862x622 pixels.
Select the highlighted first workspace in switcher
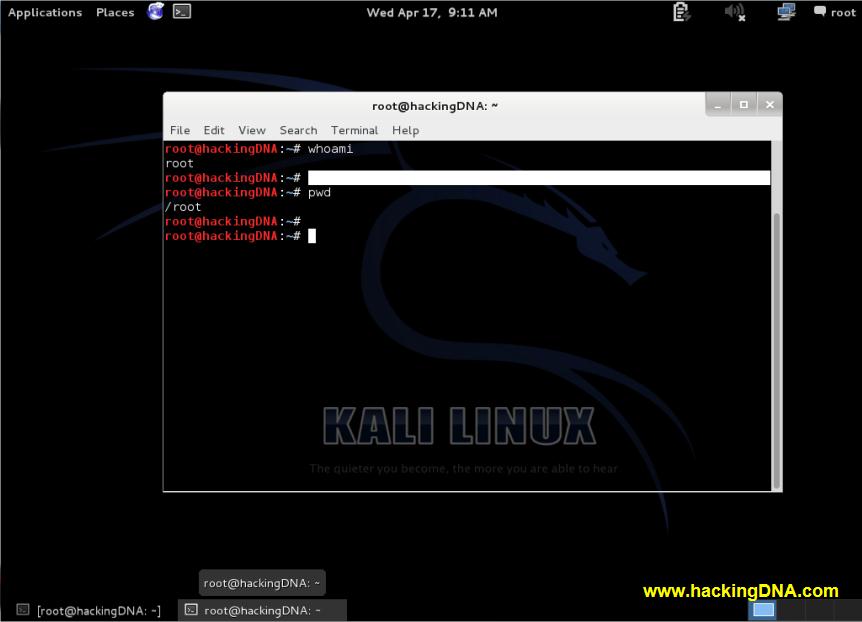pos(763,610)
